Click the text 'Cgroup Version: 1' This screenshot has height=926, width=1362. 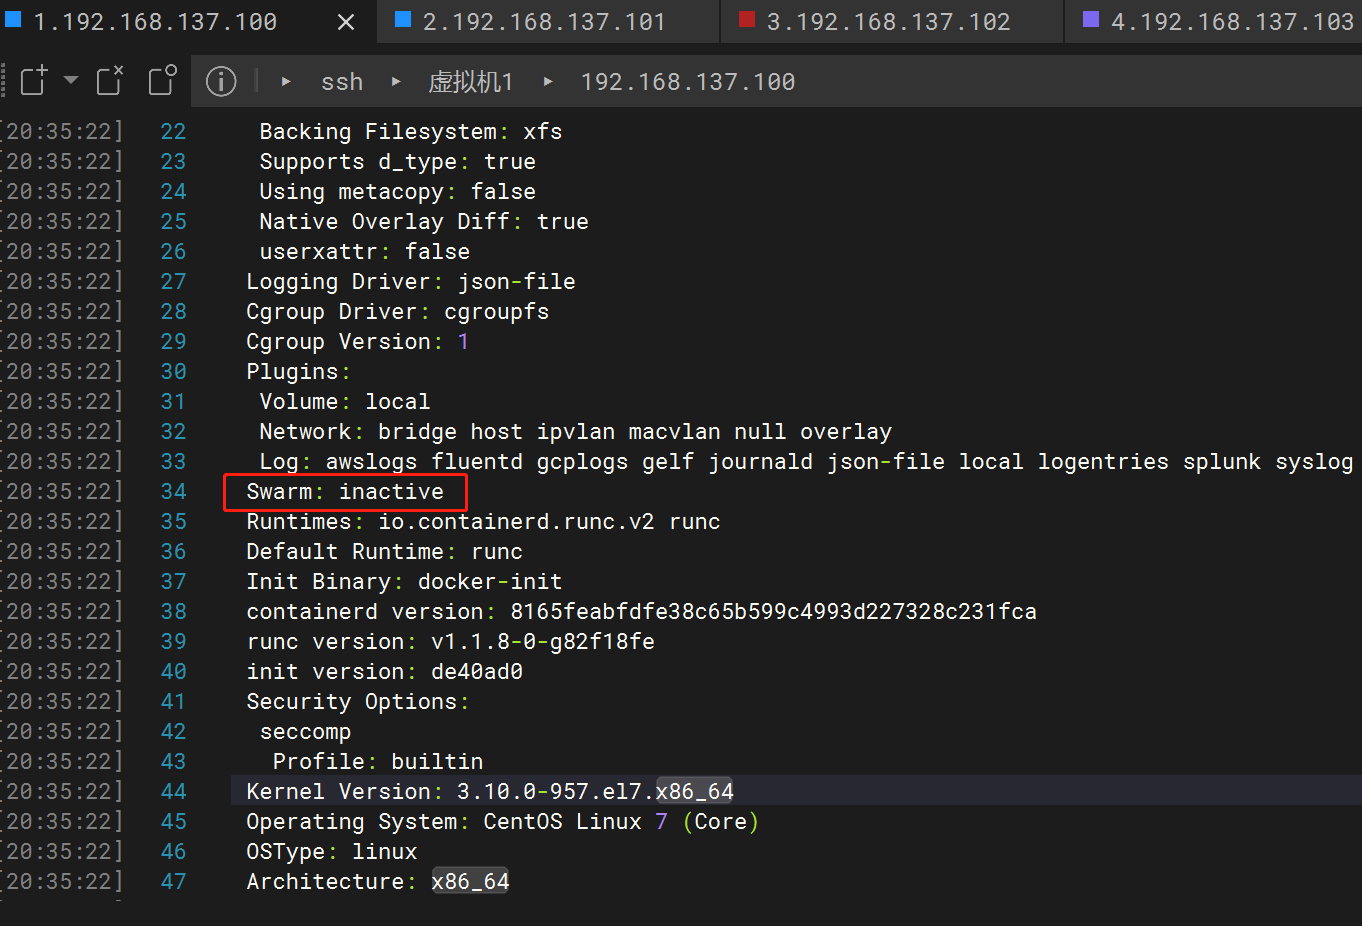[x=358, y=341]
